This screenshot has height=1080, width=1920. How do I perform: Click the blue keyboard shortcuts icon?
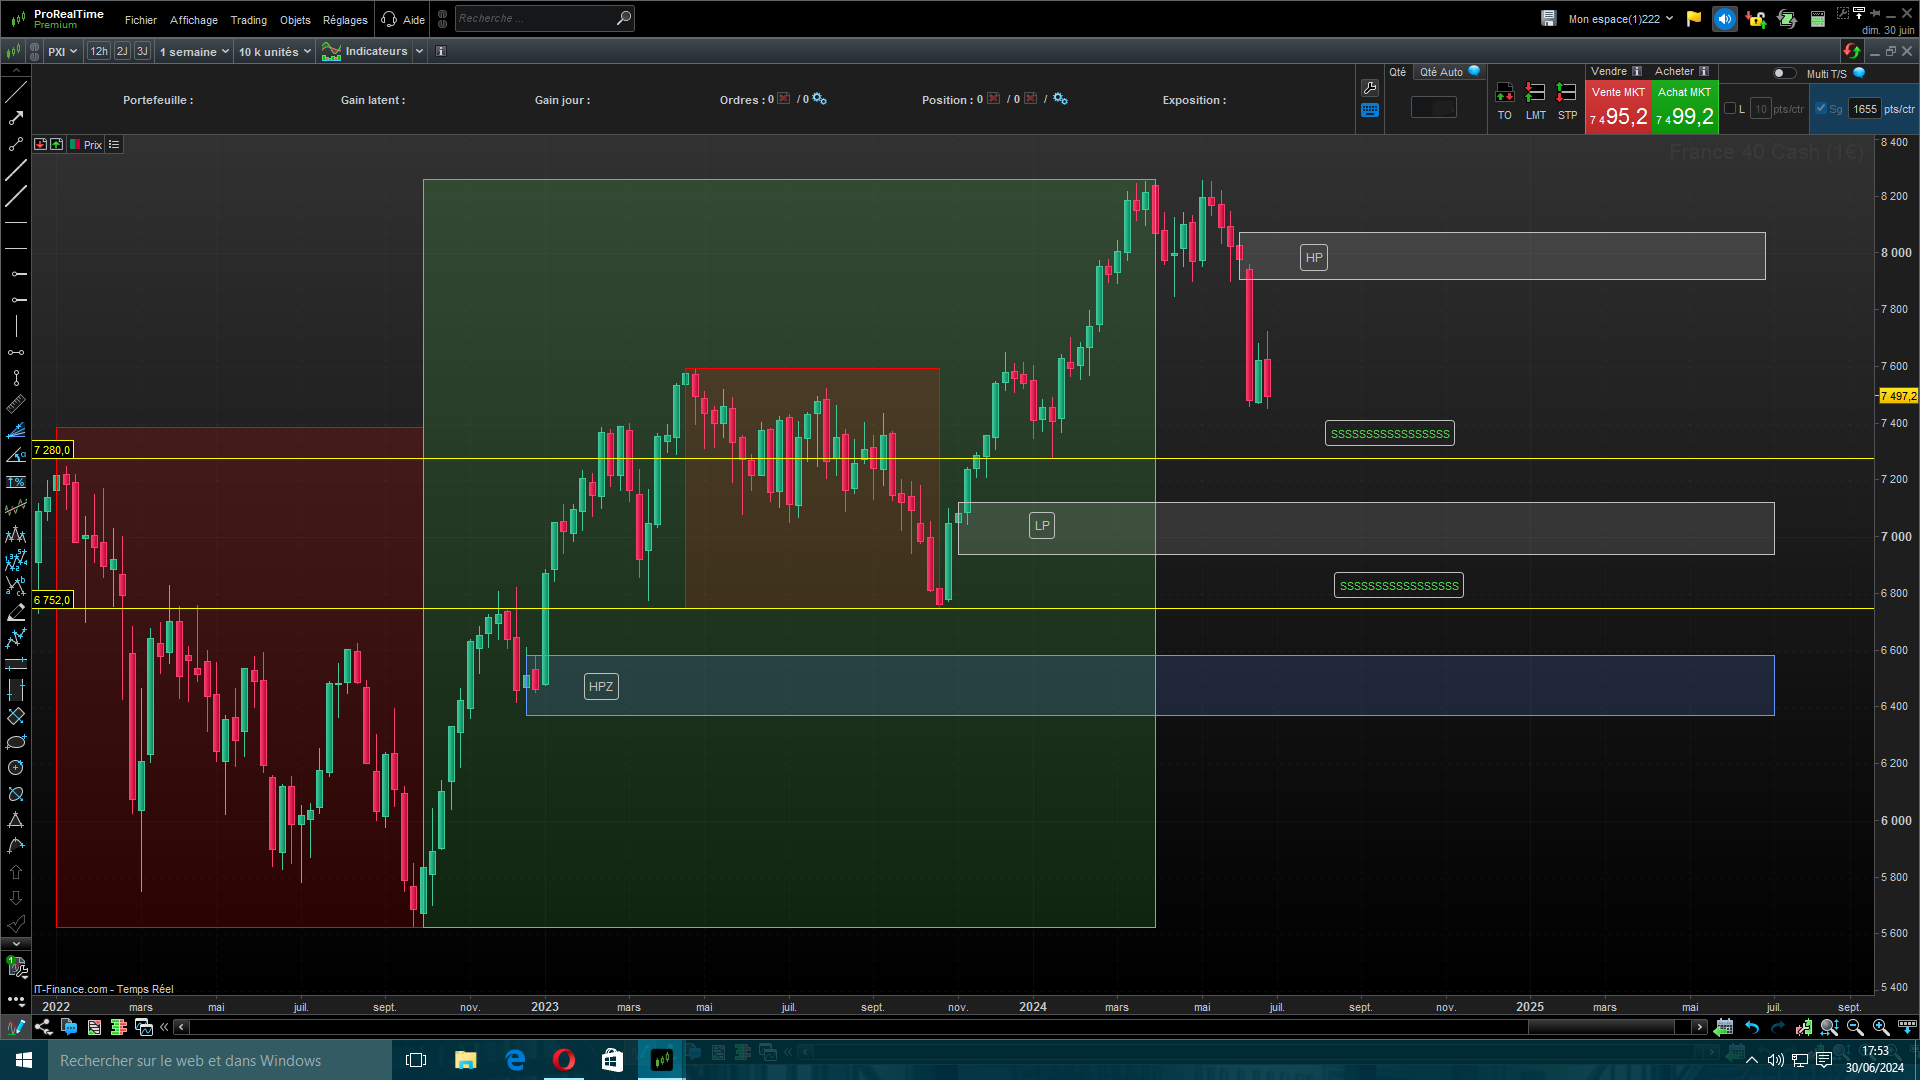coord(1370,111)
